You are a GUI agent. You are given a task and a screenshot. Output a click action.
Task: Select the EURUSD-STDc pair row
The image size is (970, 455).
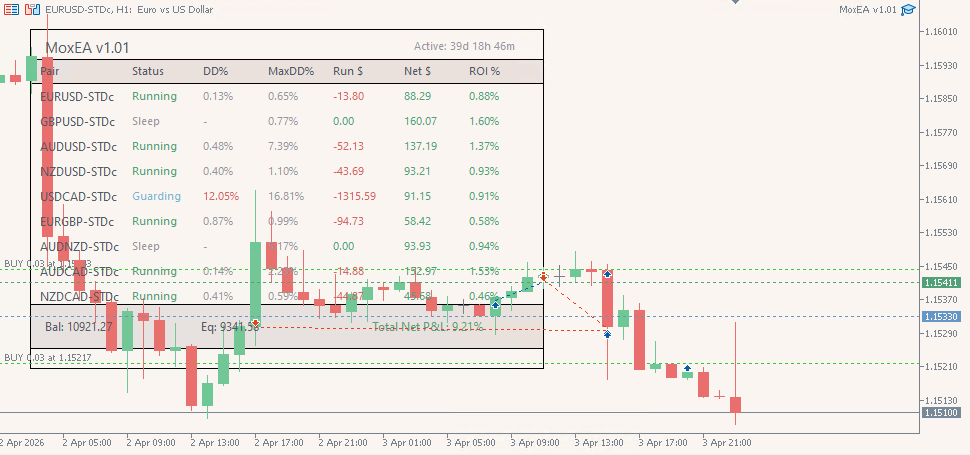point(78,96)
